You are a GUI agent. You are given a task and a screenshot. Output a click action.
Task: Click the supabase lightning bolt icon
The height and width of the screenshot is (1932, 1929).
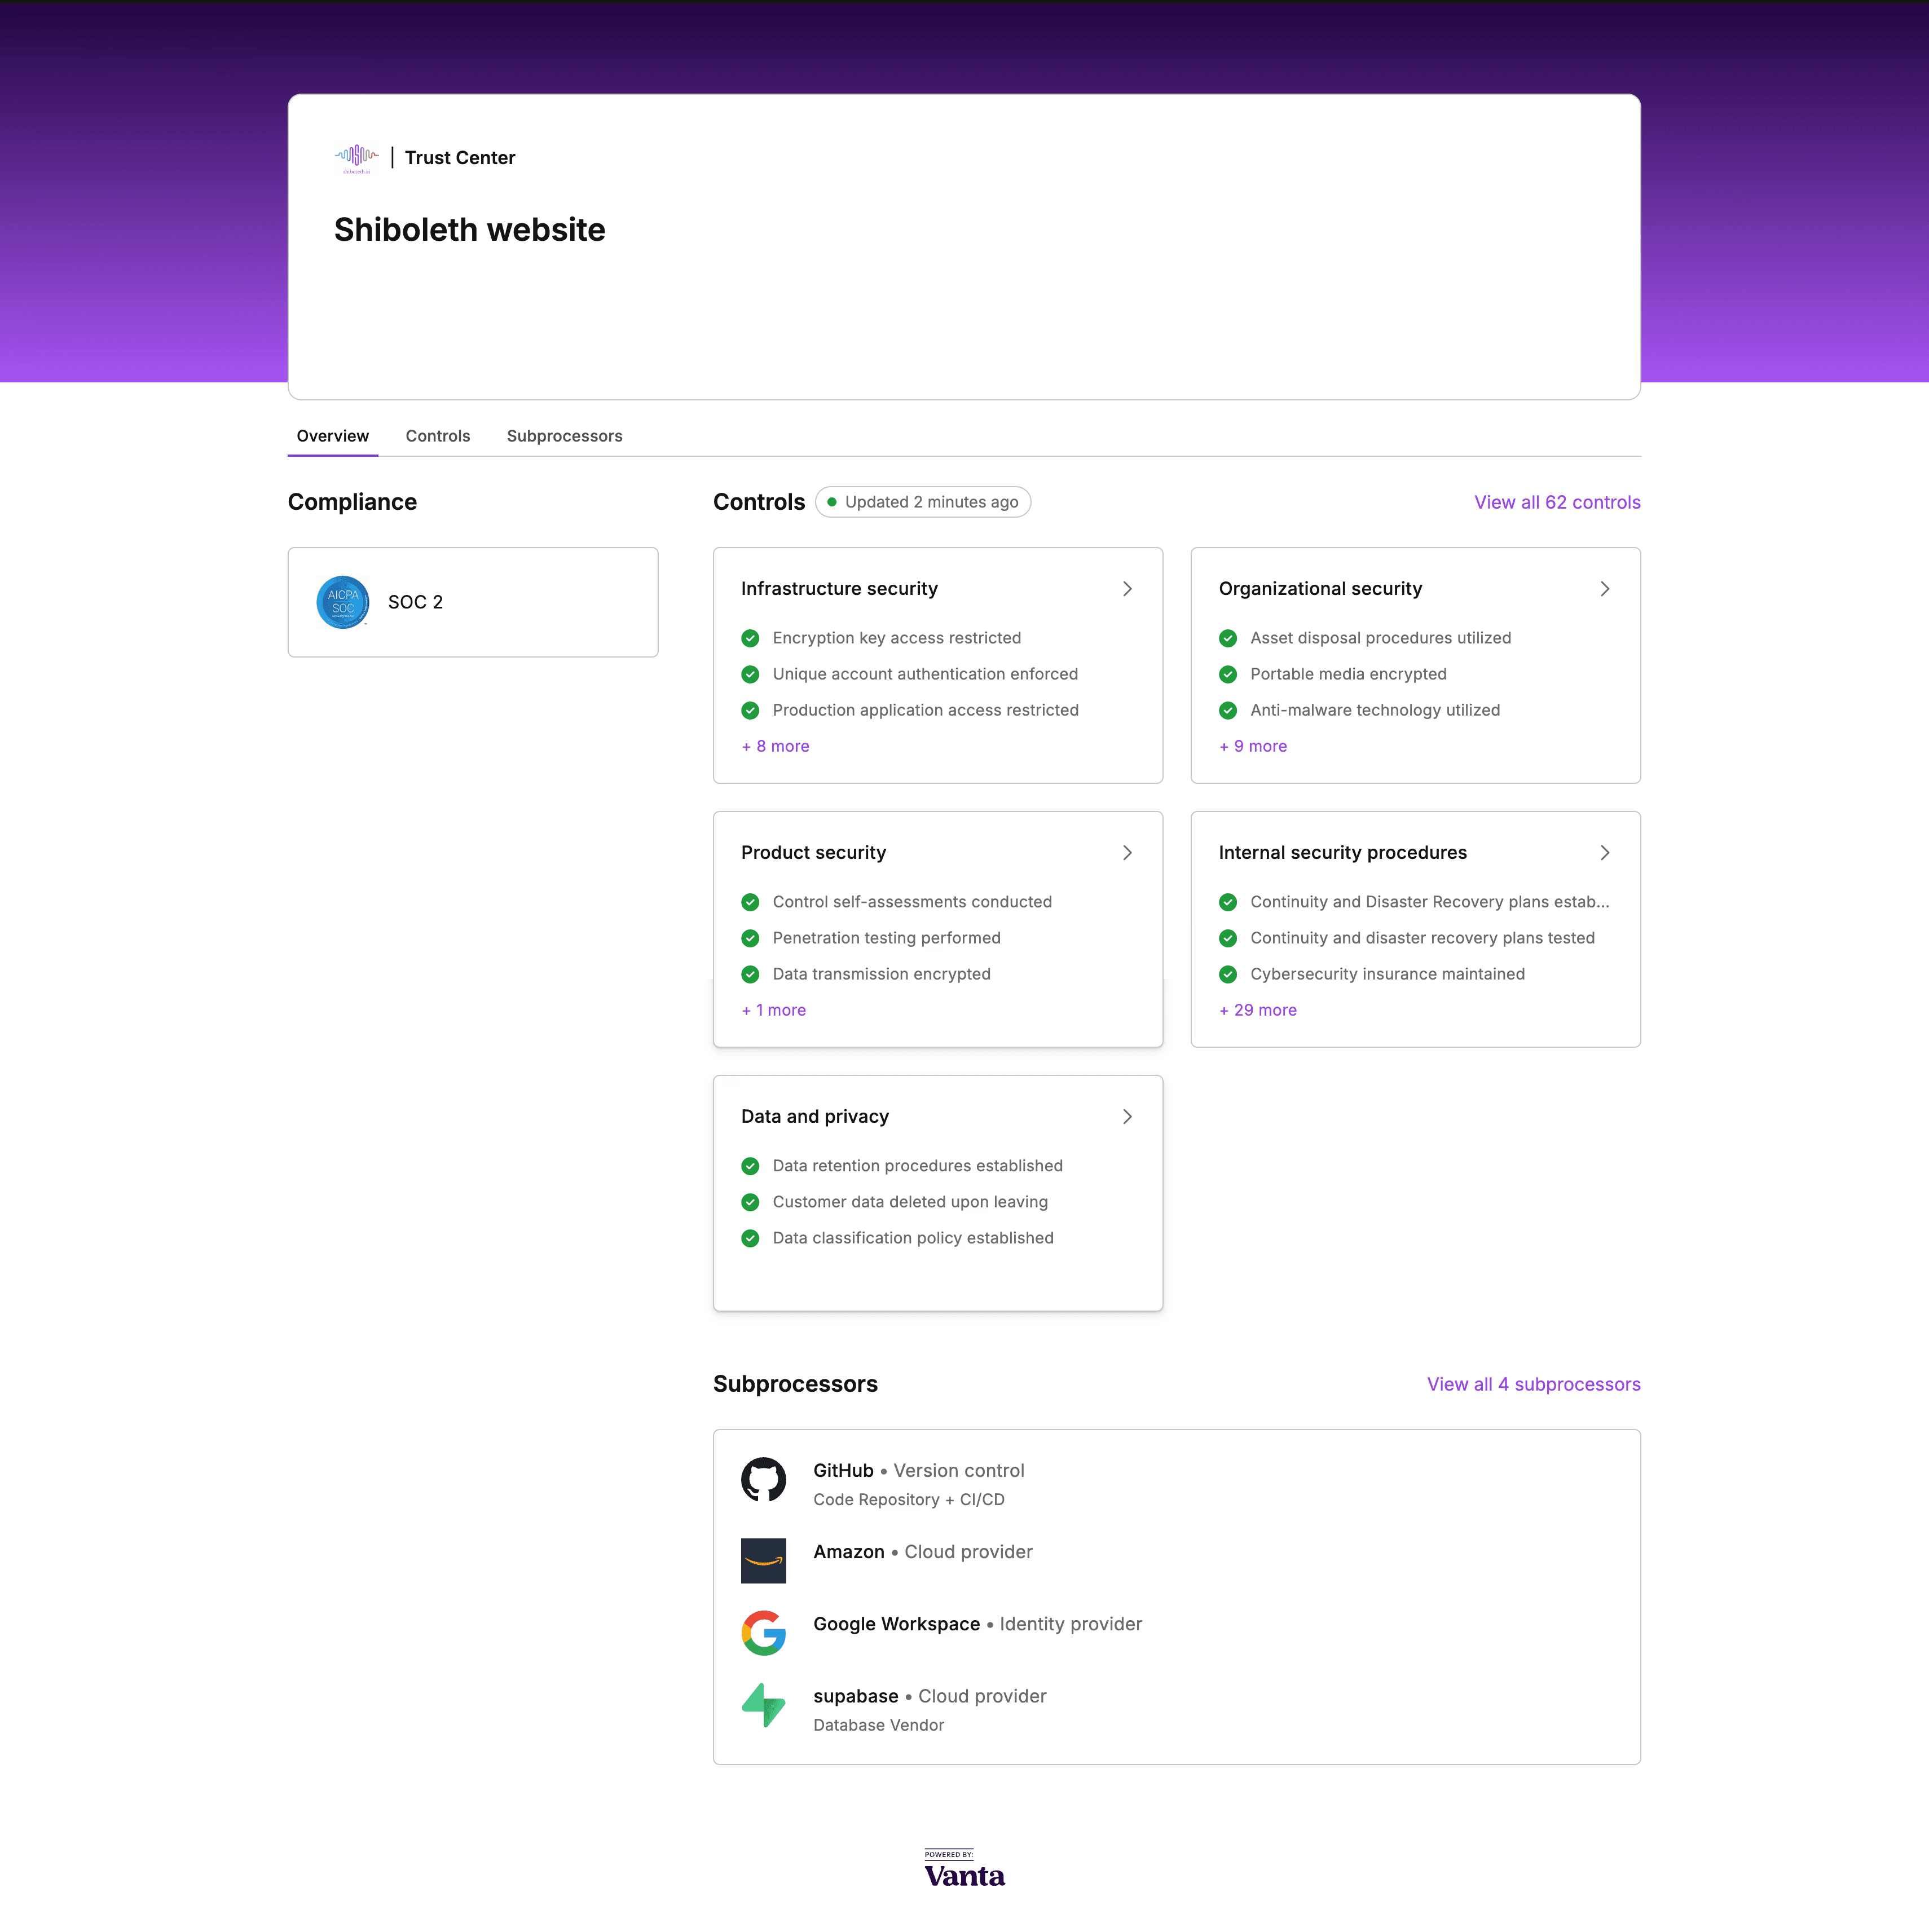[x=763, y=1705]
